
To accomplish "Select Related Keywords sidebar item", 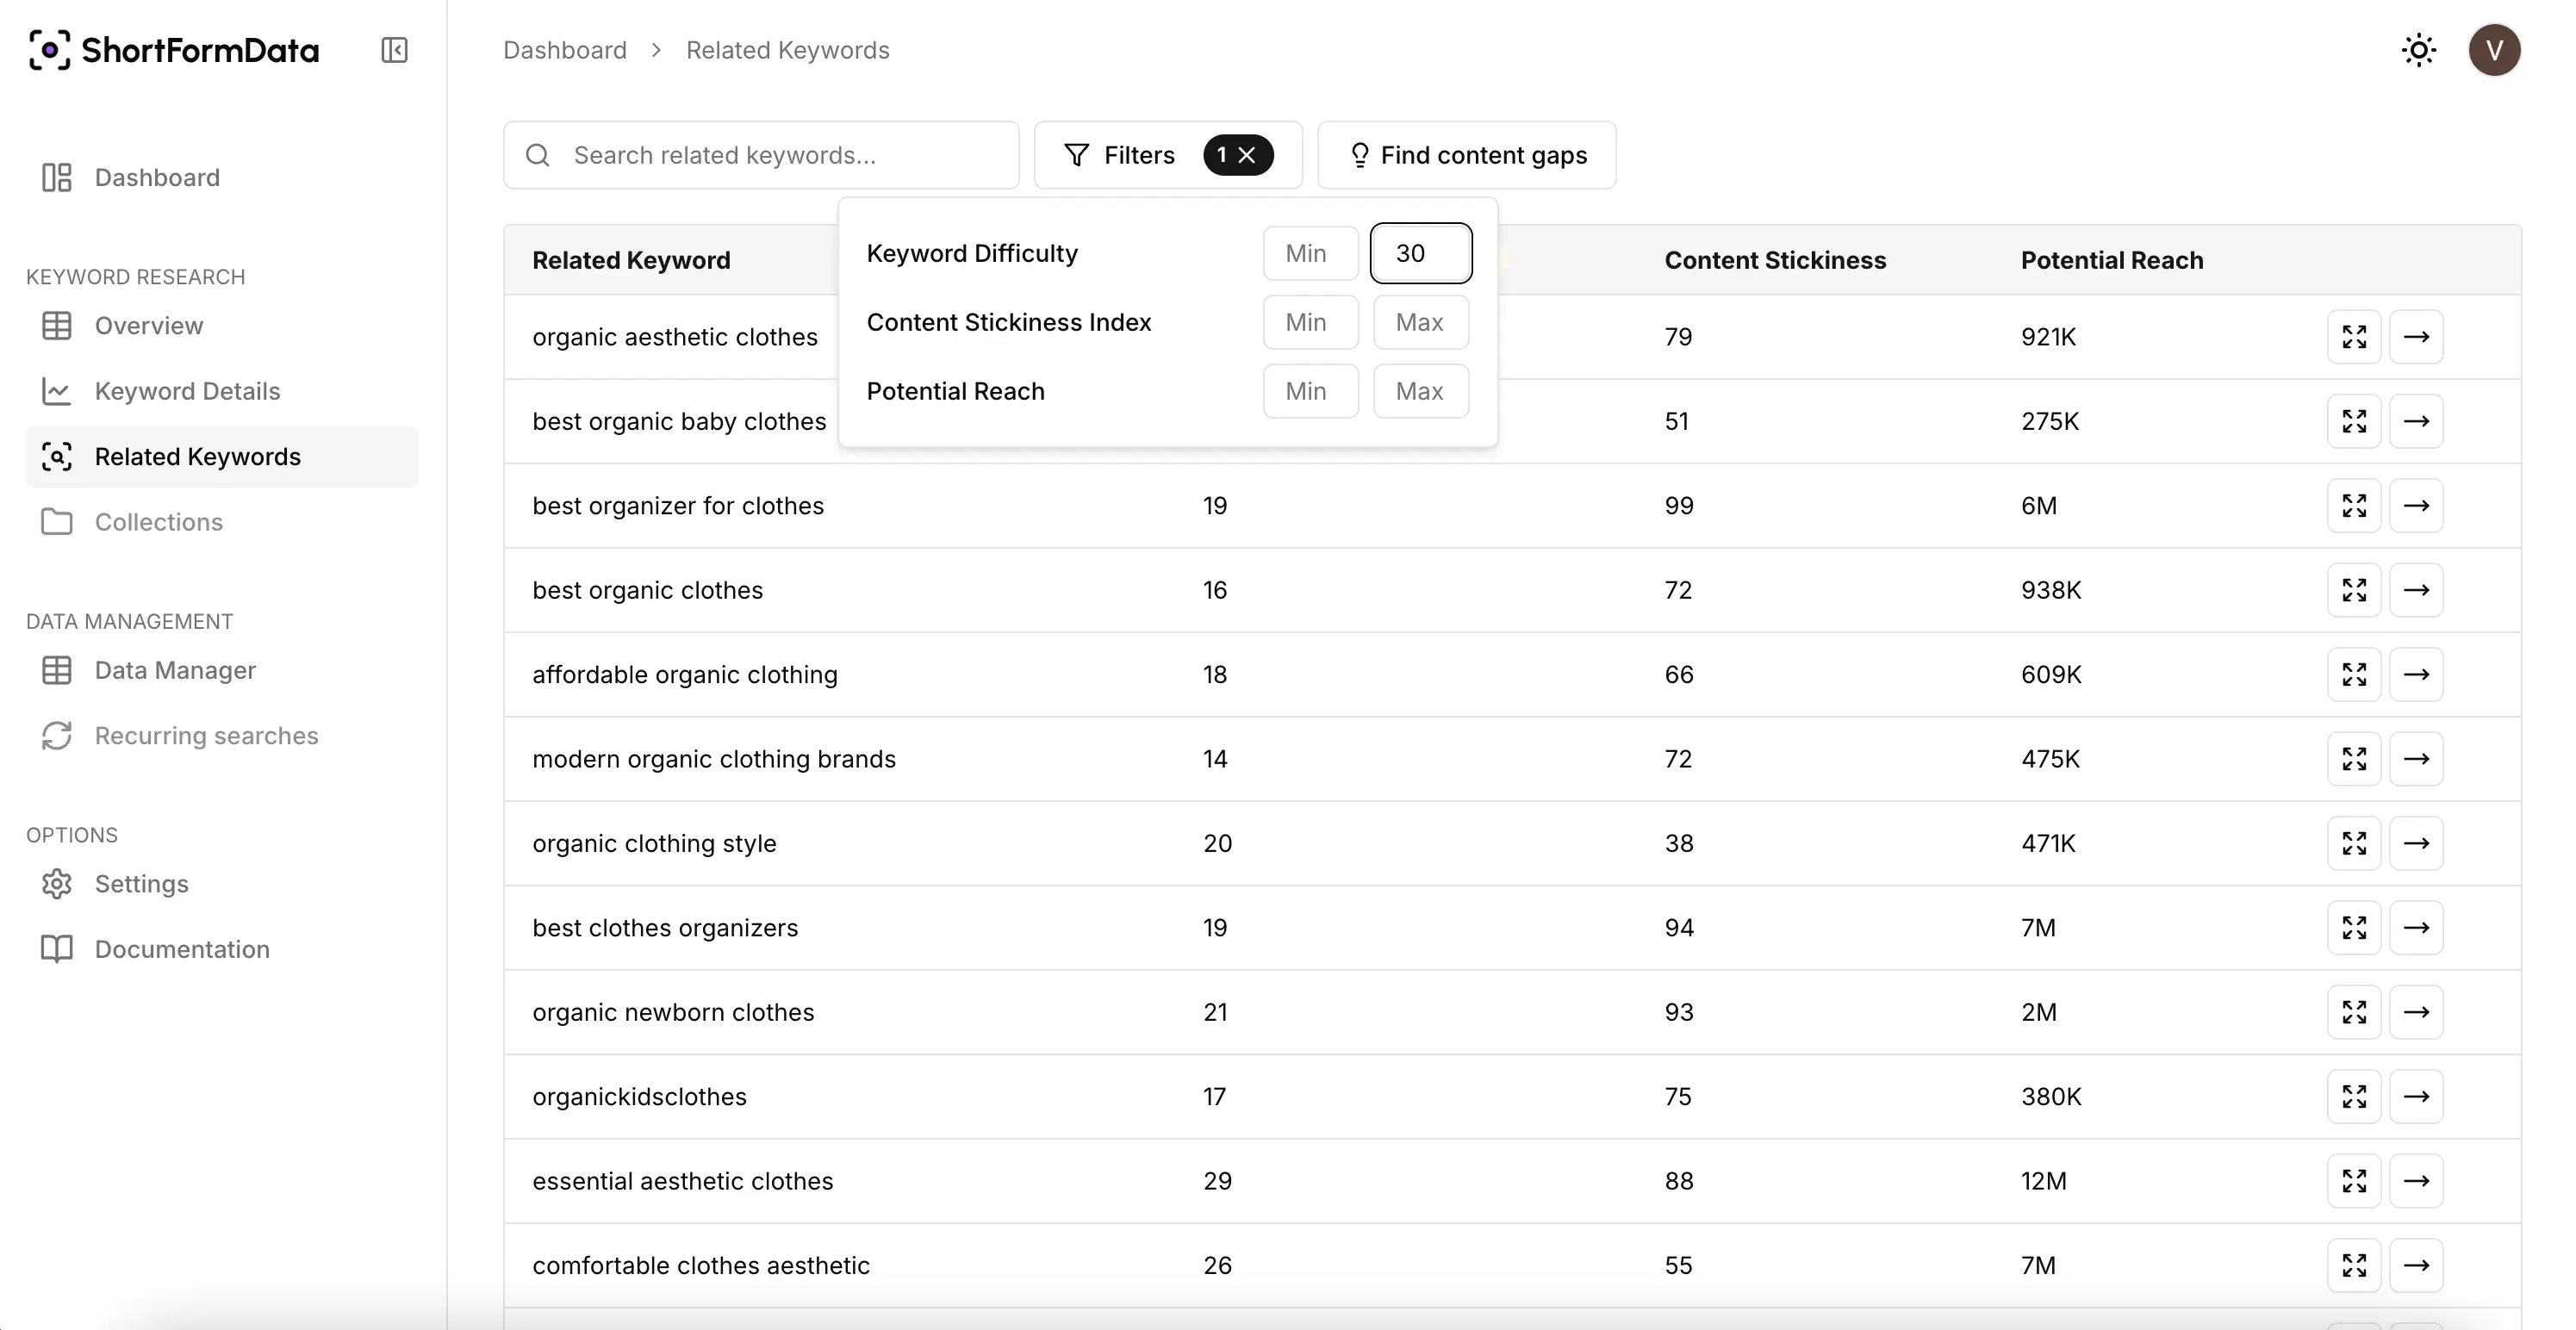I will [222, 457].
